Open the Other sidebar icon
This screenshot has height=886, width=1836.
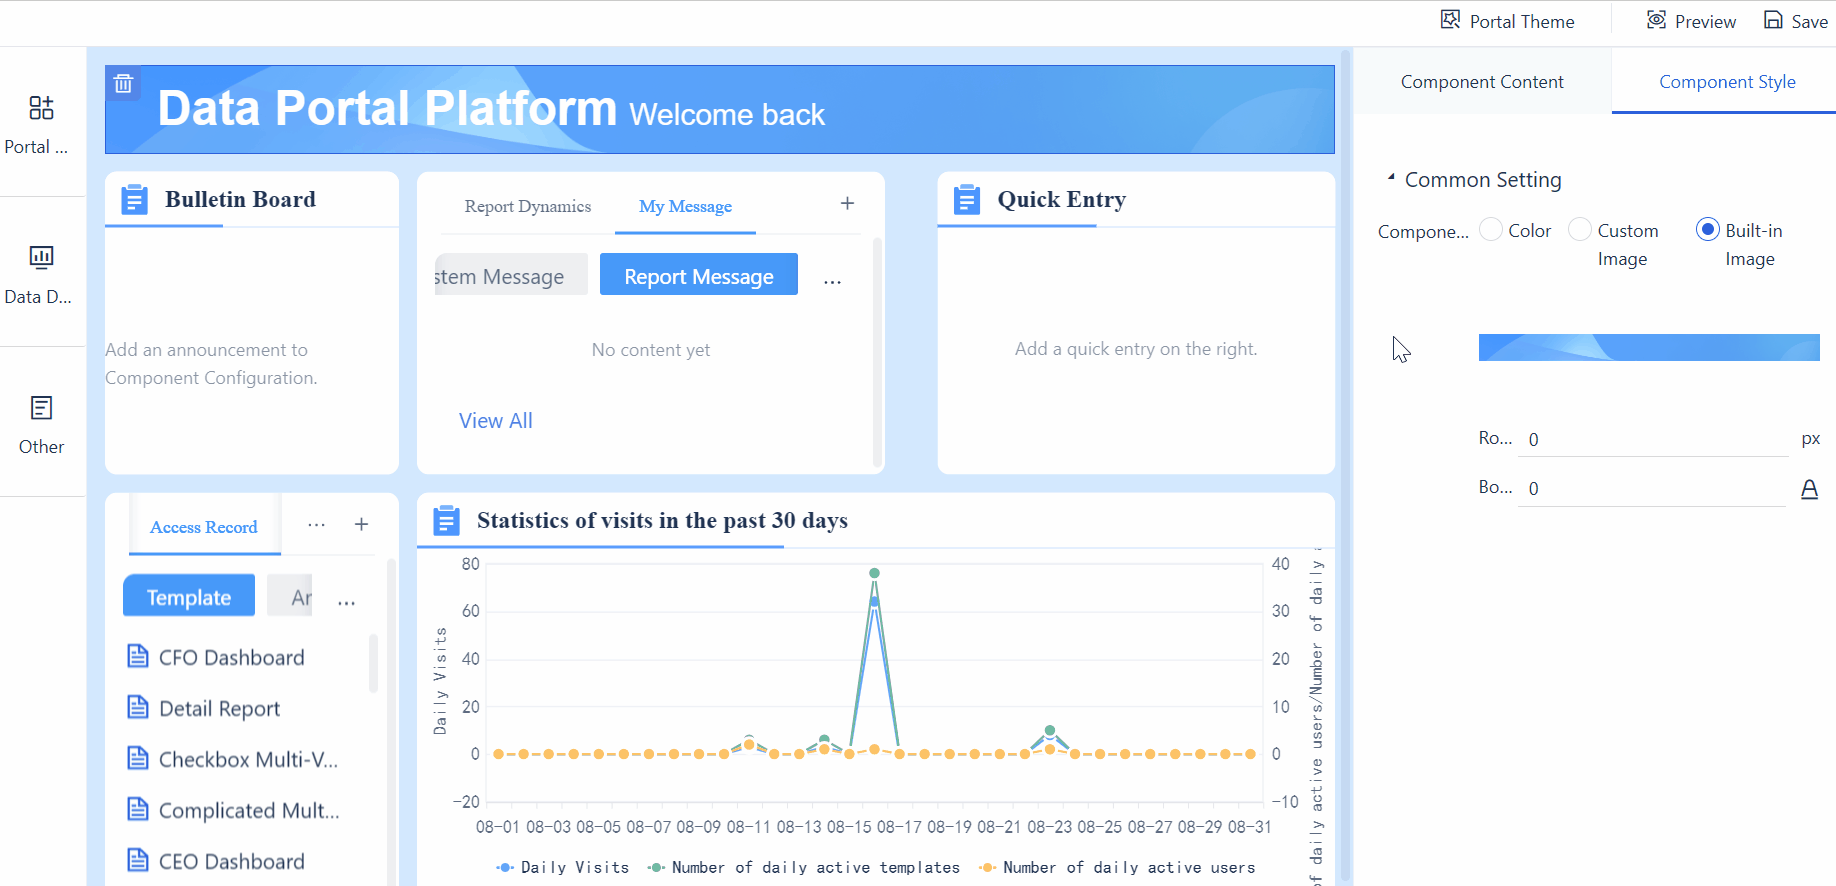pyautogui.click(x=41, y=408)
